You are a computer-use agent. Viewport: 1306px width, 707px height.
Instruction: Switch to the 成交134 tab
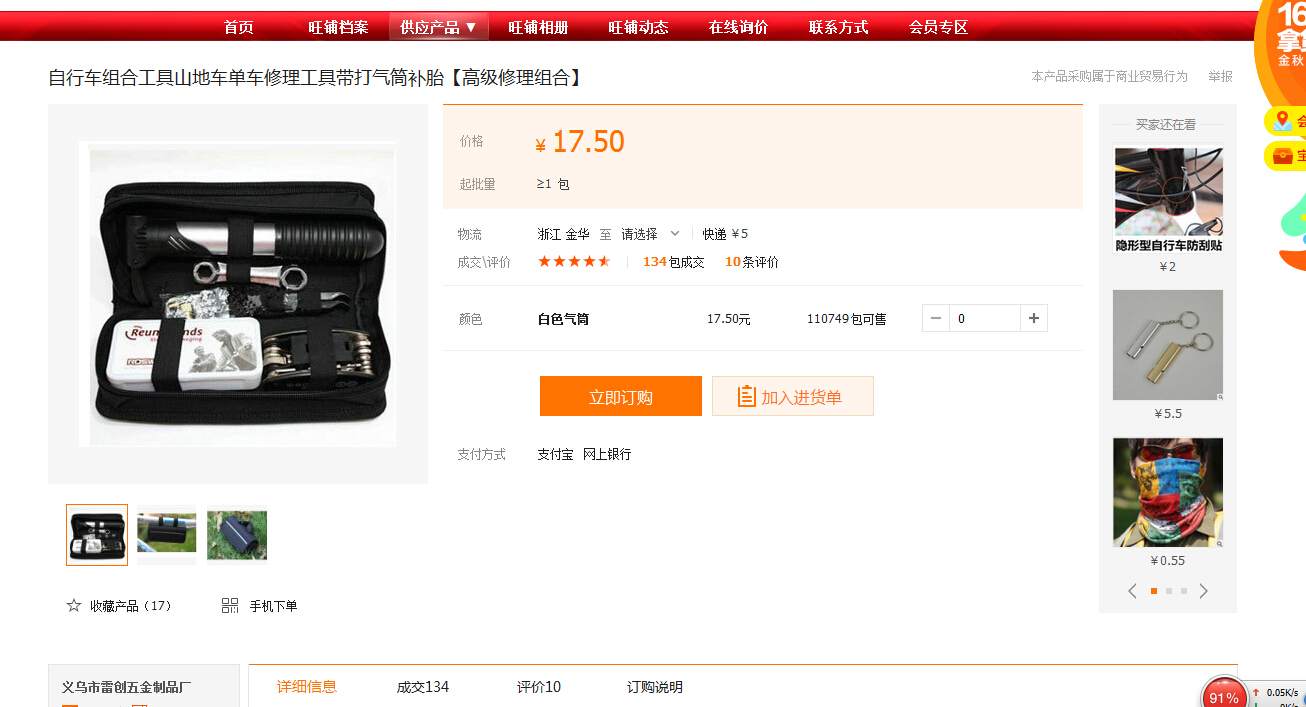click(x=422, y=687)
